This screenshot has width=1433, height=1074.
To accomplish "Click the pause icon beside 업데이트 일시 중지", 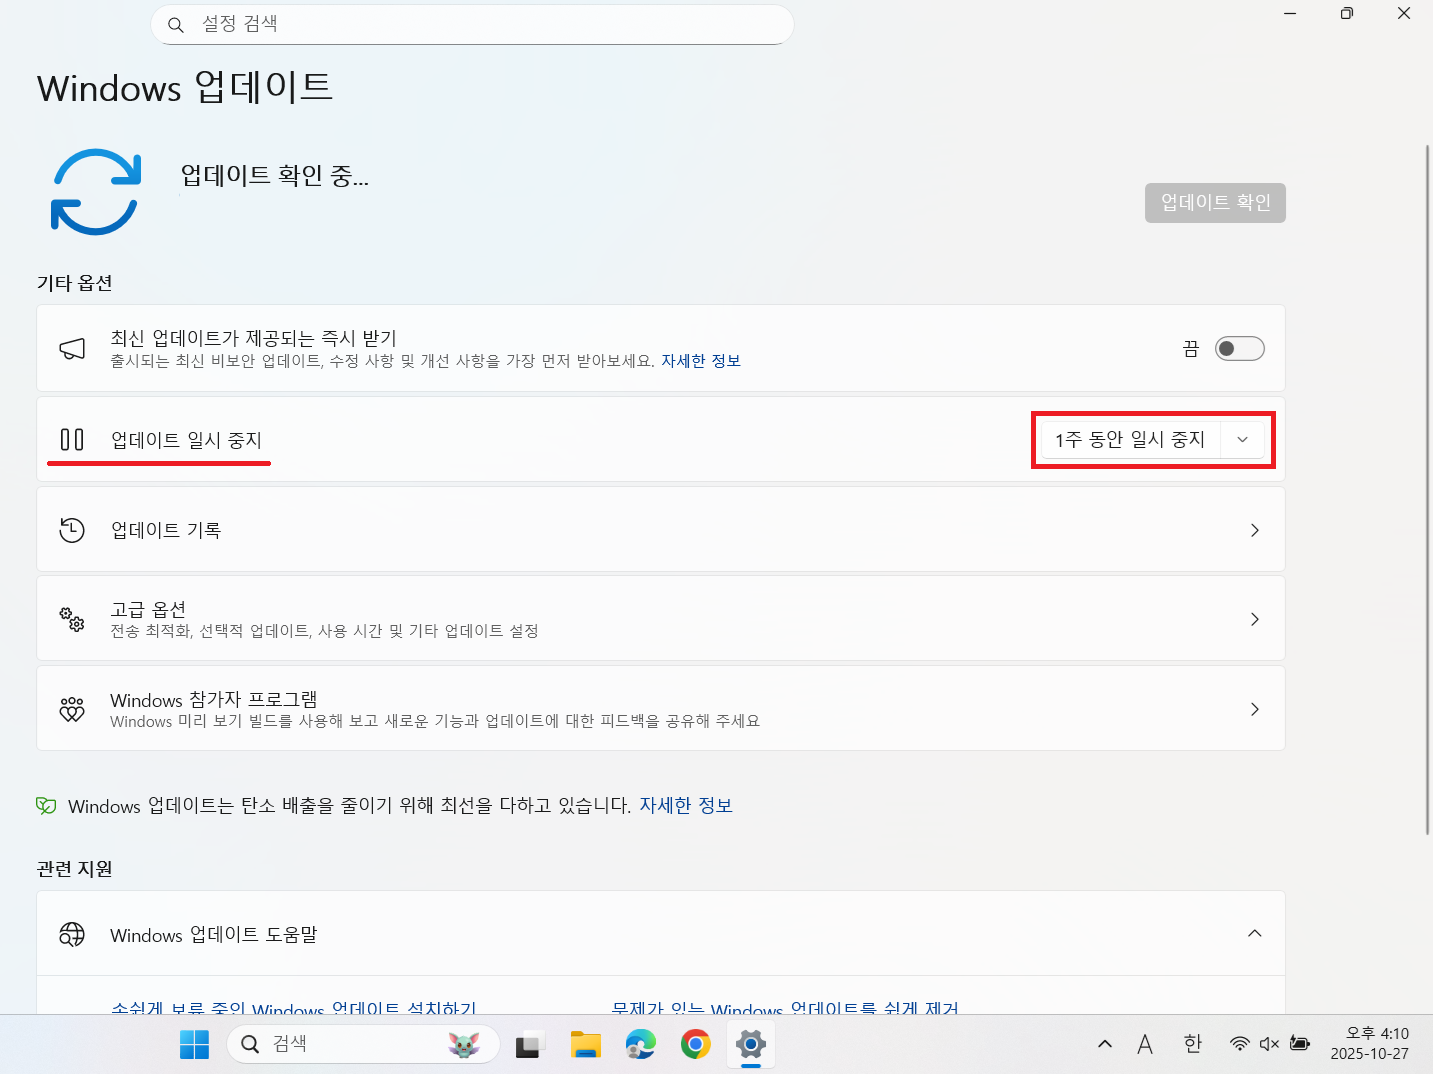I will coord(72,439).
